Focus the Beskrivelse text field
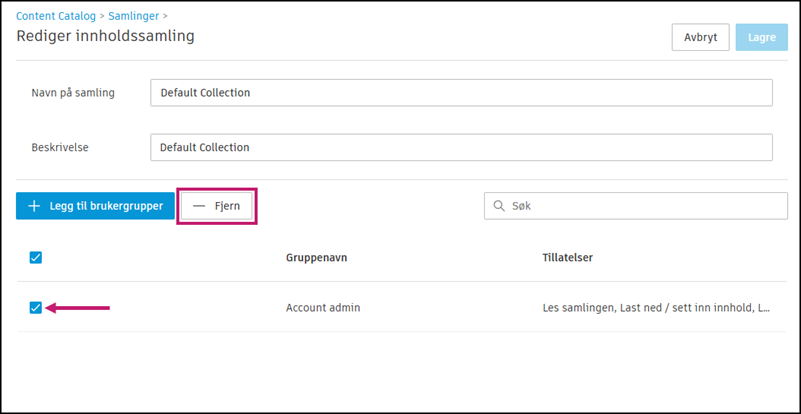The image size is (801, 414). (461, 147)
